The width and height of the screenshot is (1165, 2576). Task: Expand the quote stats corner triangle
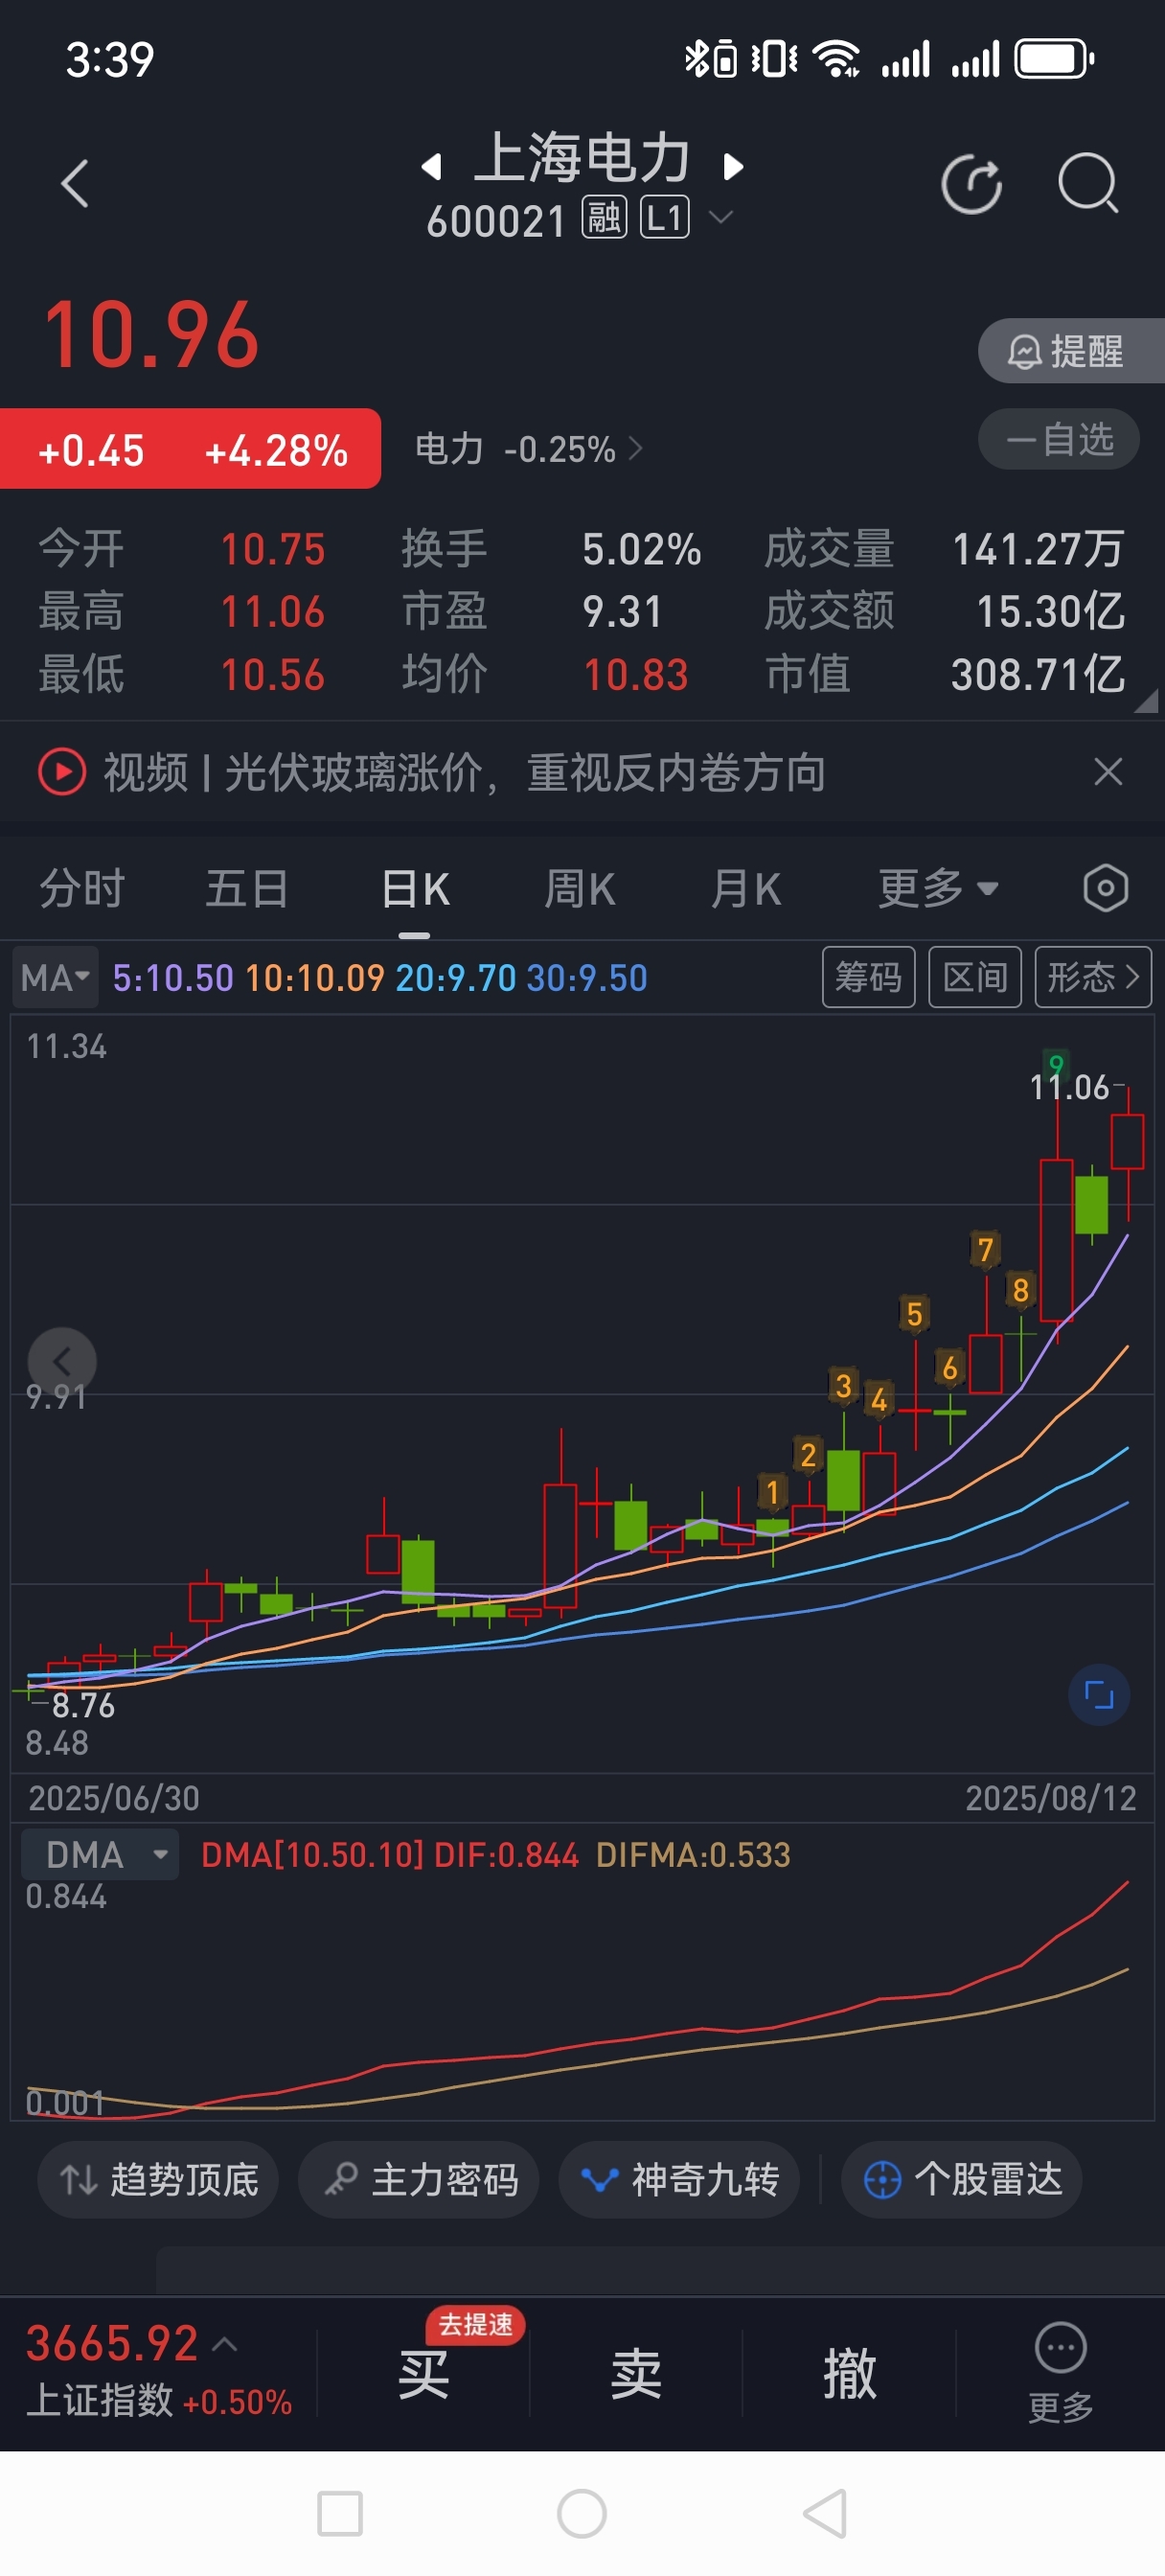coord(1147,700)
